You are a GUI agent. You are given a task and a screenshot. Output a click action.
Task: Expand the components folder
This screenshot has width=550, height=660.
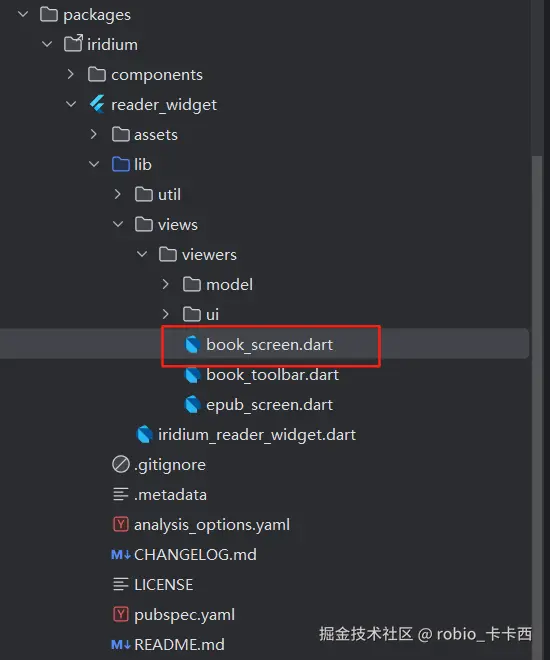pyautogui.click(x=71, y=75)
